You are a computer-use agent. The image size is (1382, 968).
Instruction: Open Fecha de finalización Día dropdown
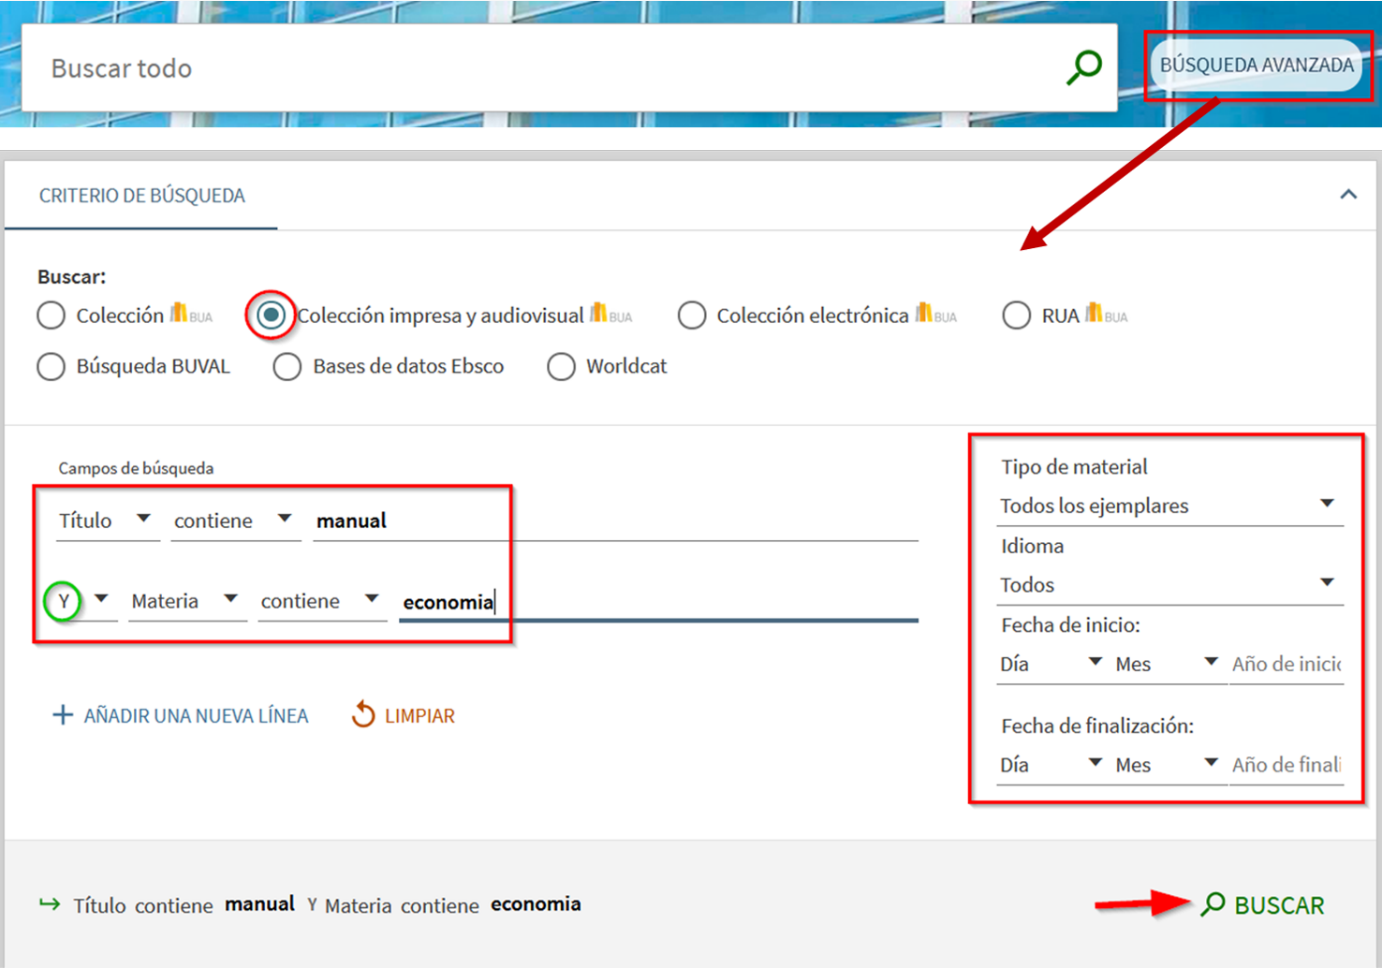tap(1053, 765)
